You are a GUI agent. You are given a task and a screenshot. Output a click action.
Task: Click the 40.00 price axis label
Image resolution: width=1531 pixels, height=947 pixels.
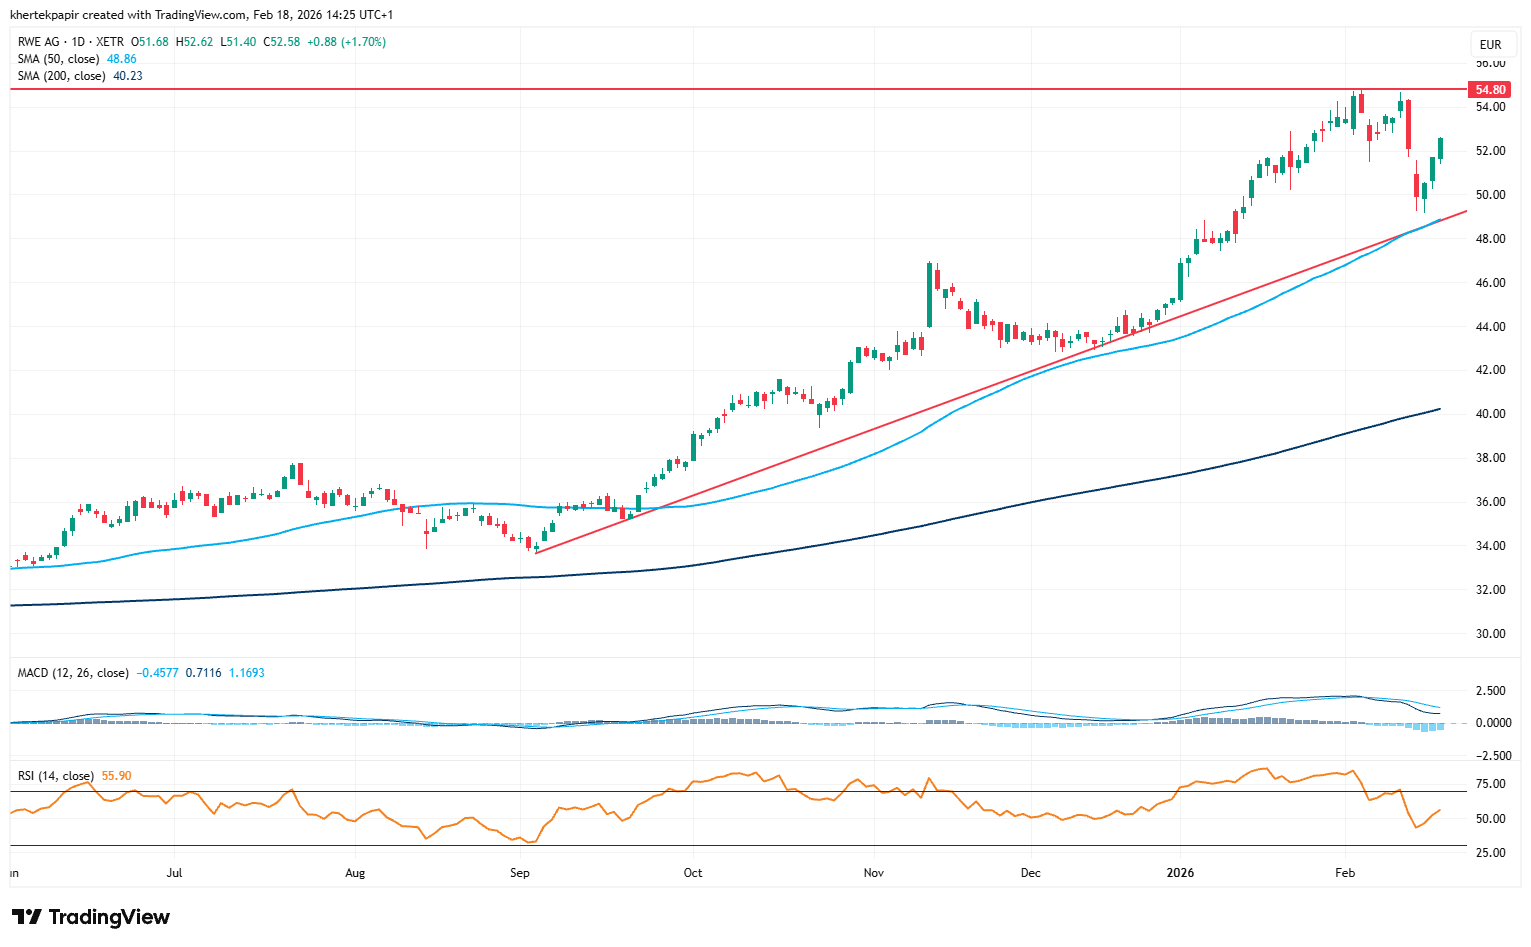click(1491, 414)
